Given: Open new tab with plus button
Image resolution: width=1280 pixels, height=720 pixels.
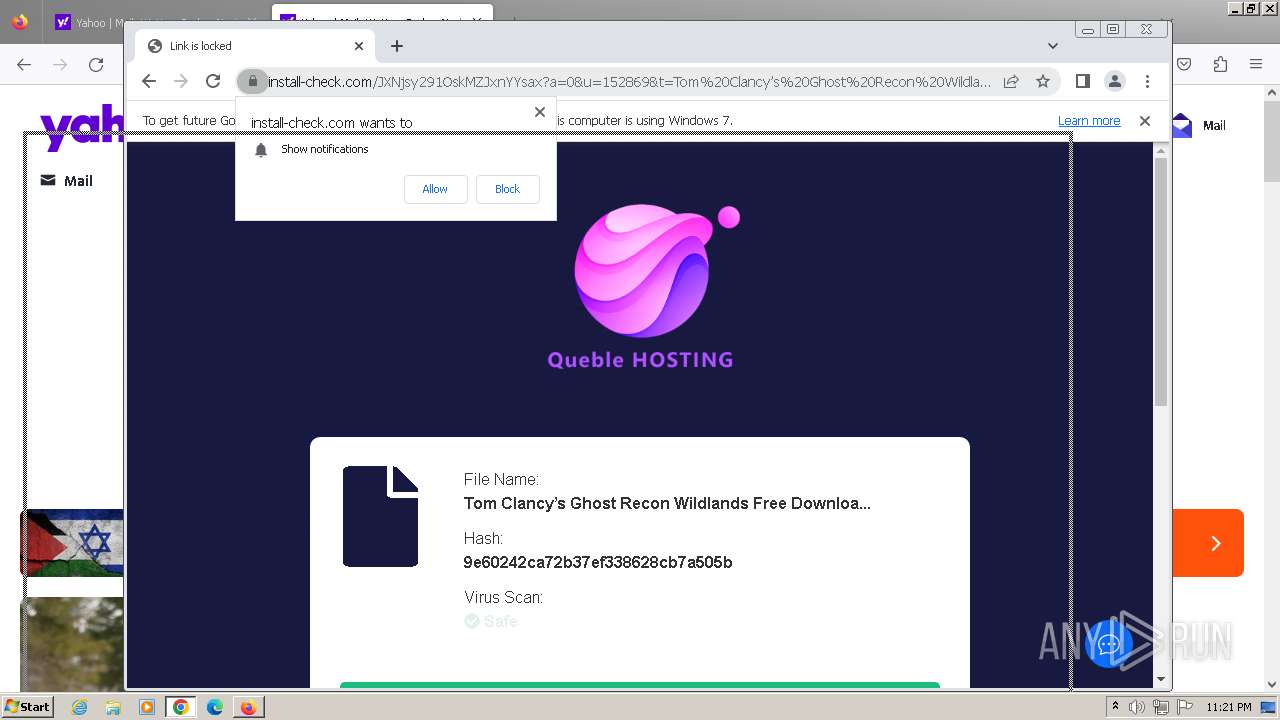Looking at the screenshot, I should pyautogui.click(x=397, y=46).
